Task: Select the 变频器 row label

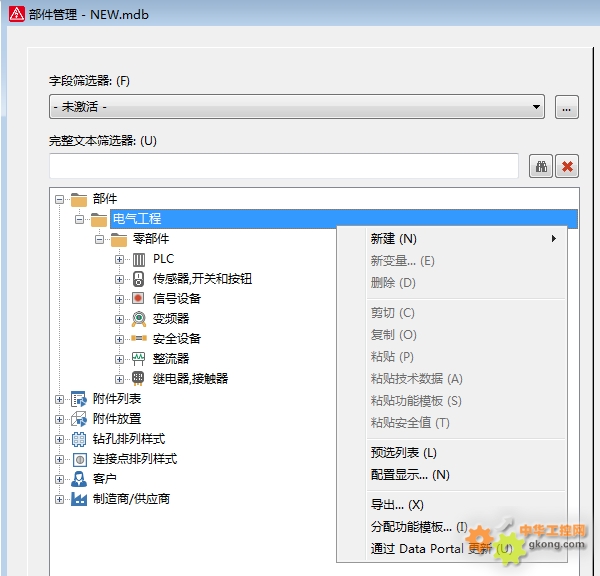Action: [171, 319]
